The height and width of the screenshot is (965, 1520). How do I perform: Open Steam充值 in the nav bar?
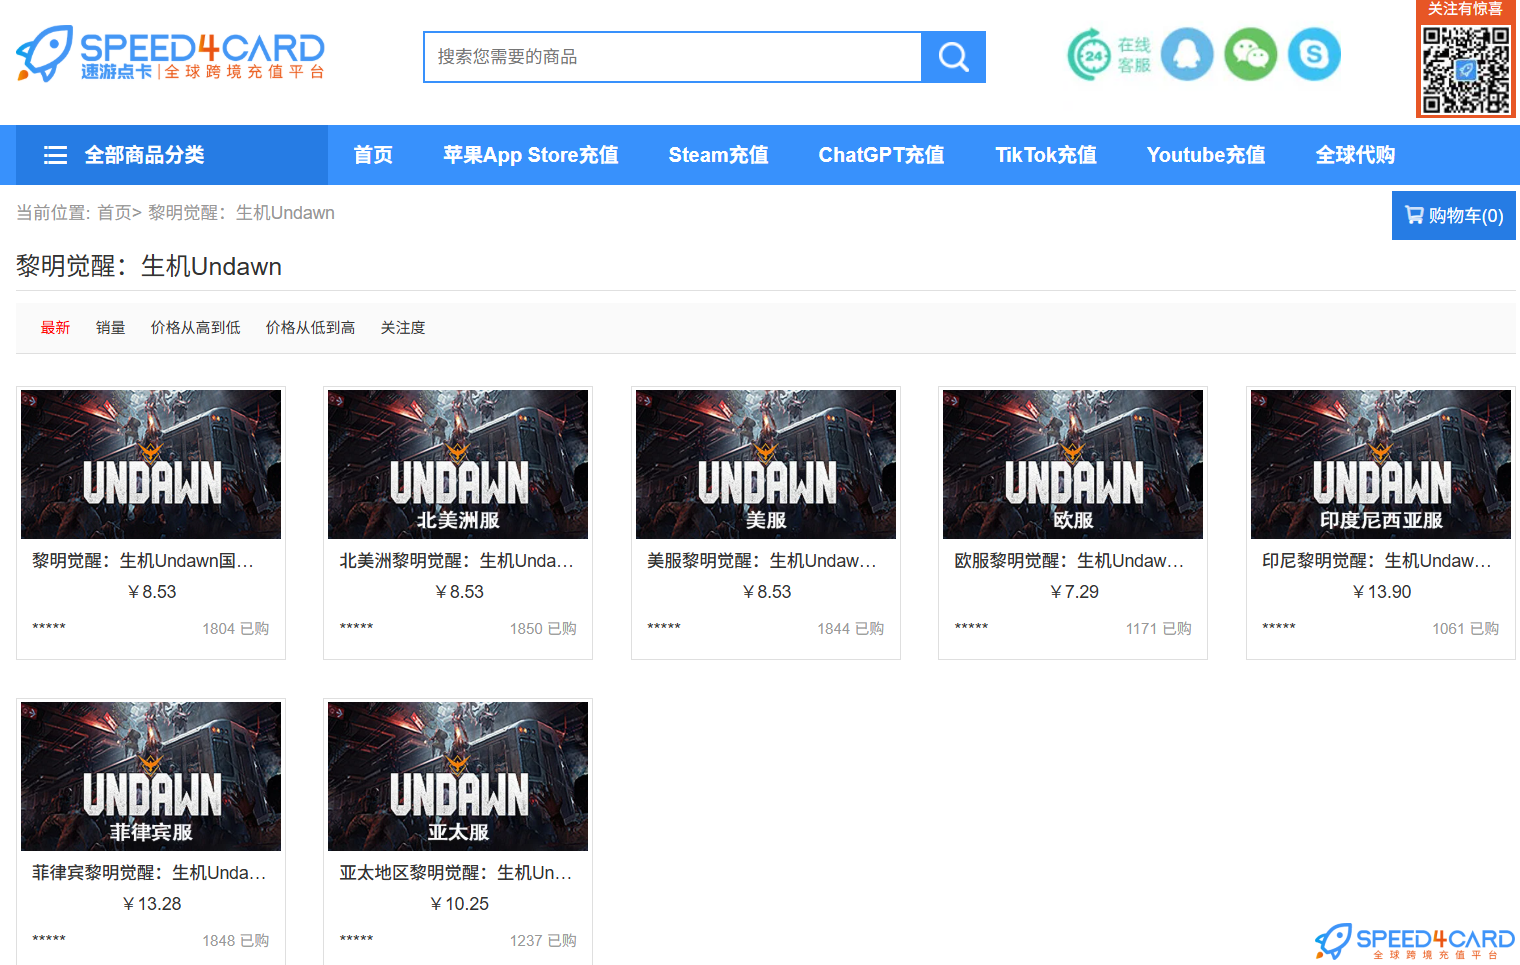[719, 155]
